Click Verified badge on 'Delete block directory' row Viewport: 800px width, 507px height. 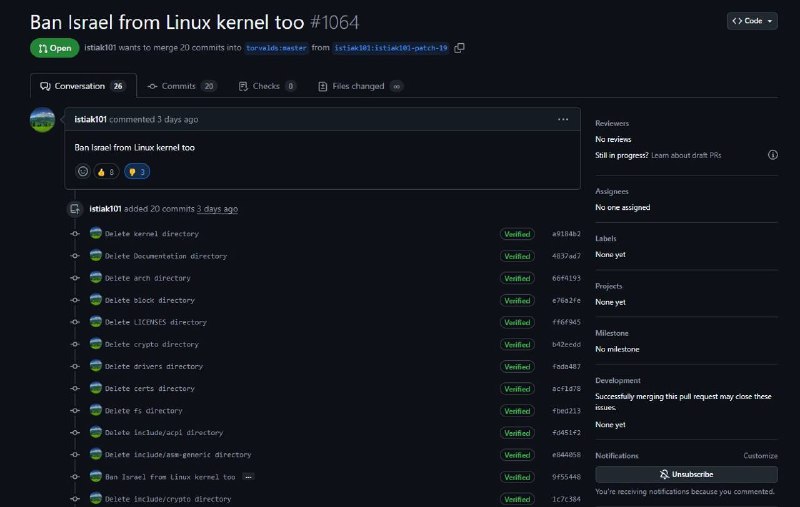(517, 300)
